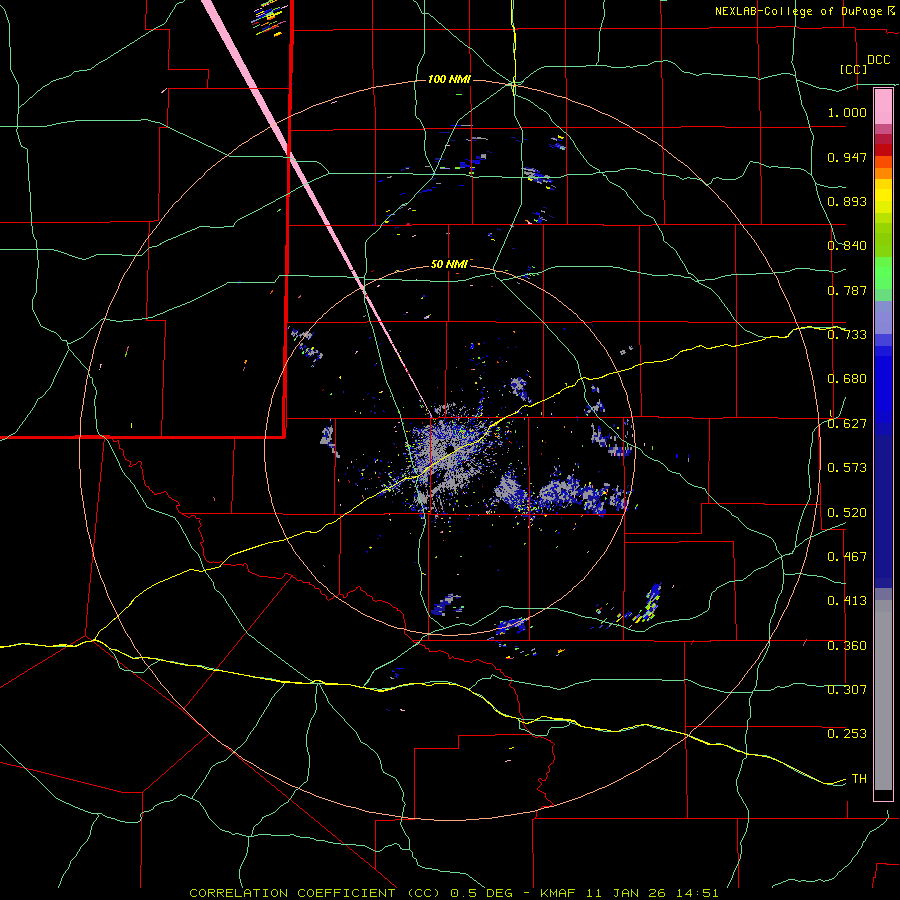Image resolution: width=900 pixels, height=900 pixels.
Task: Select the 0.840 color scale value
Action: tap(847, 246)
